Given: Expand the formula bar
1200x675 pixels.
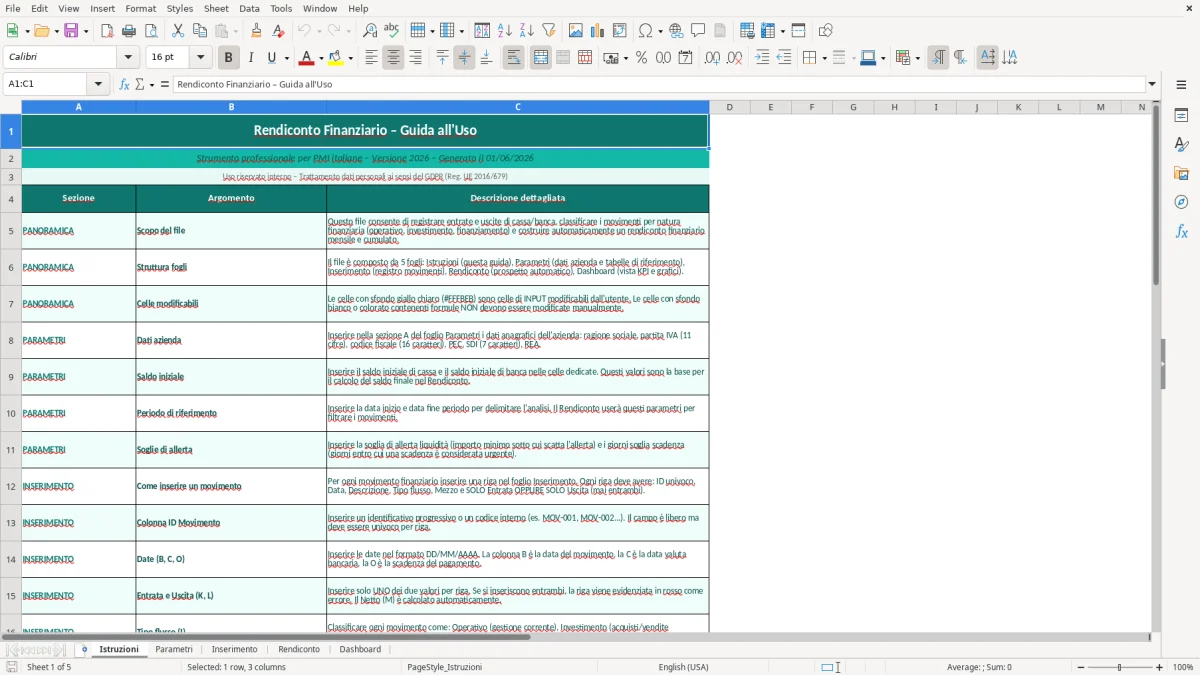Looking at the screenshot, I should coord(1153,84).
